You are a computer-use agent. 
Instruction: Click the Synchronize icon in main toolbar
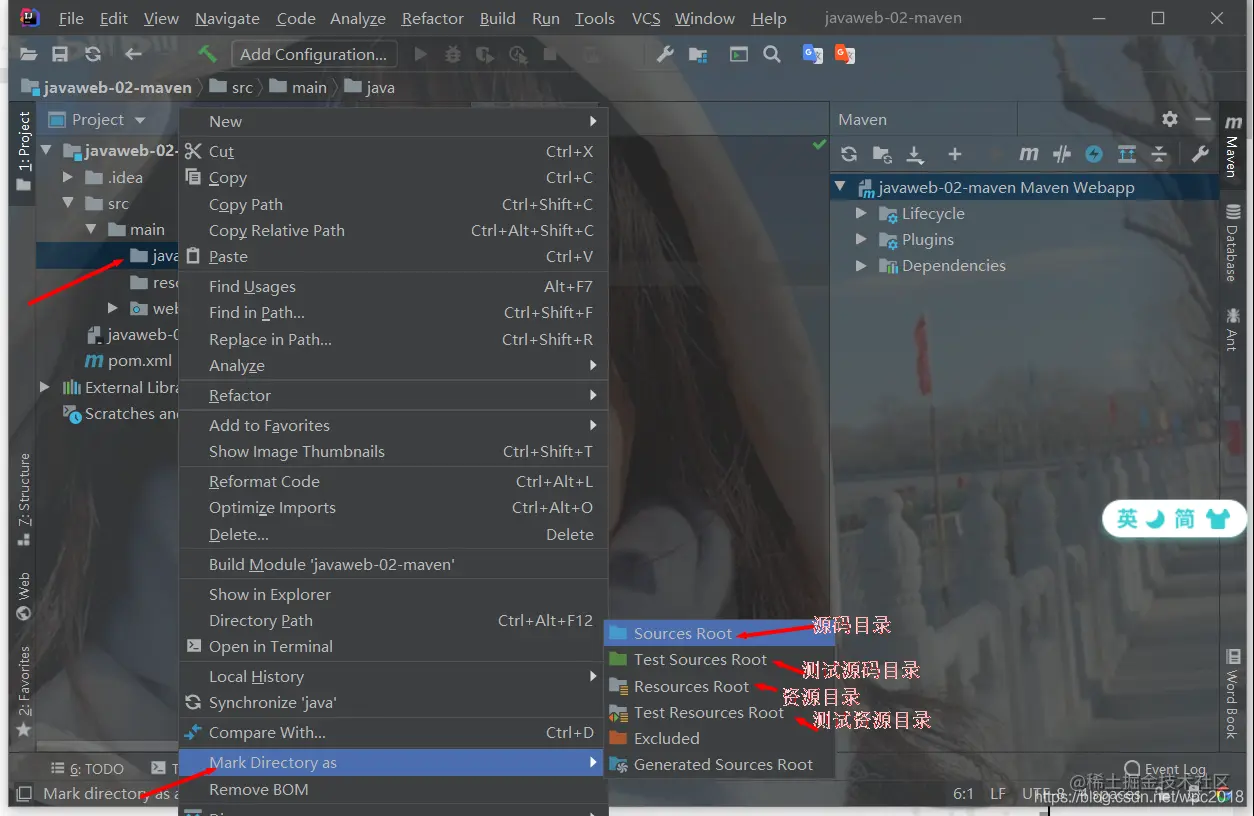click(x=93, y=55)
